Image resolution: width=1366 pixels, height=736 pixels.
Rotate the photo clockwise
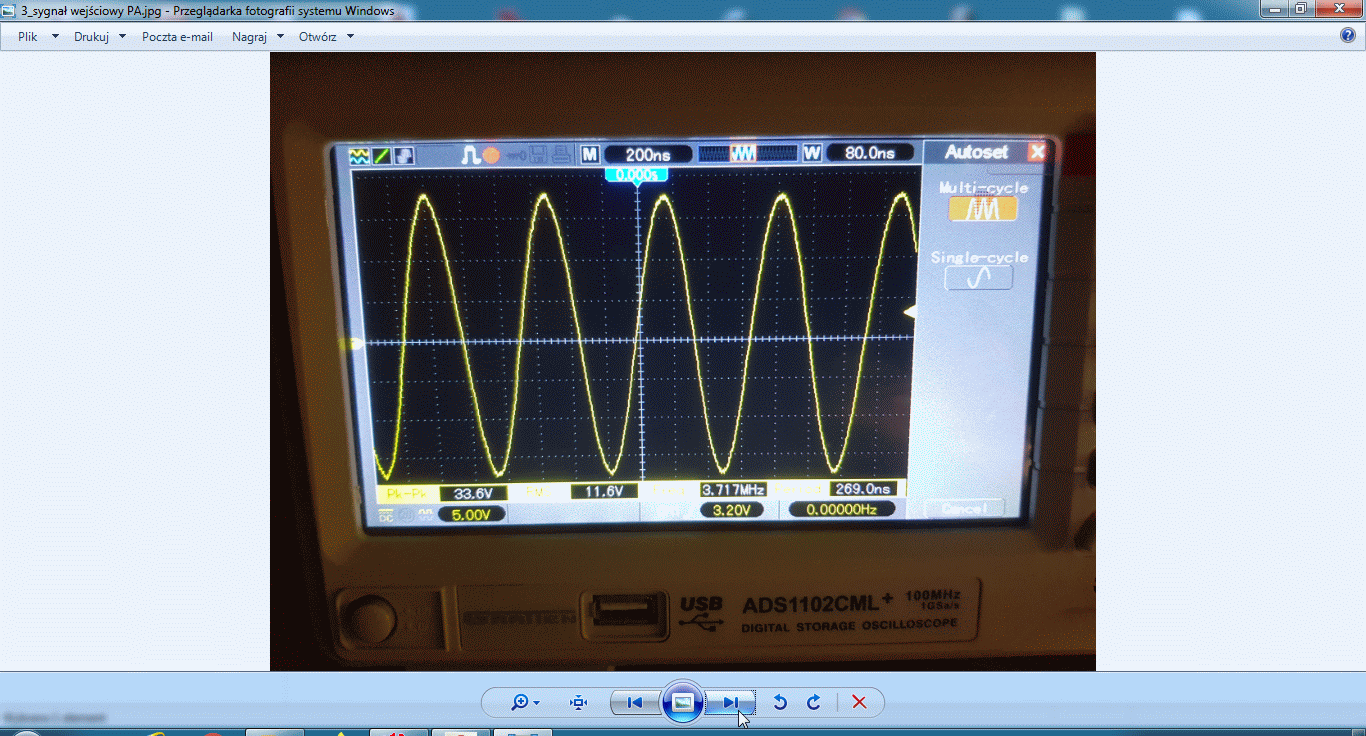(814, 703)
